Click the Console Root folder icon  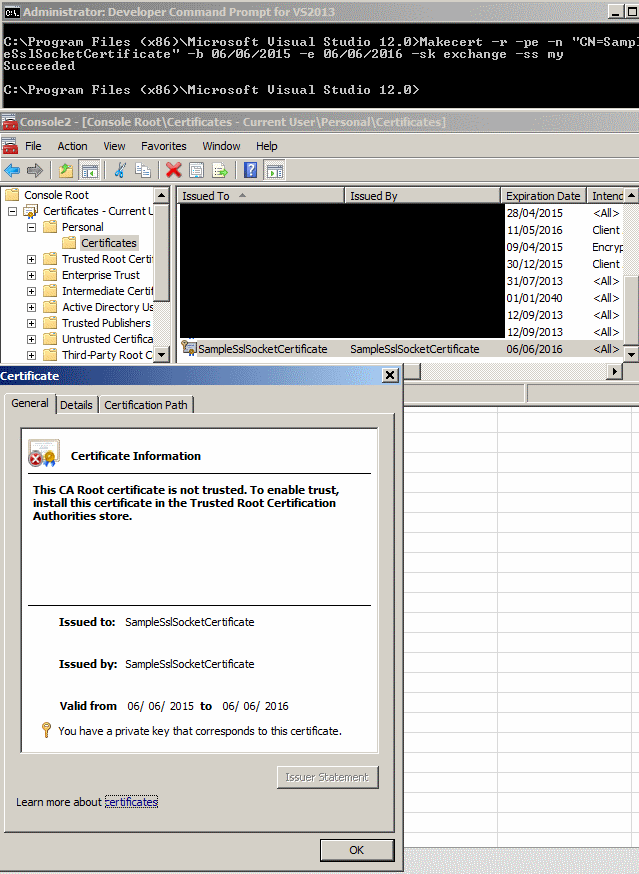tap(12, 195)
